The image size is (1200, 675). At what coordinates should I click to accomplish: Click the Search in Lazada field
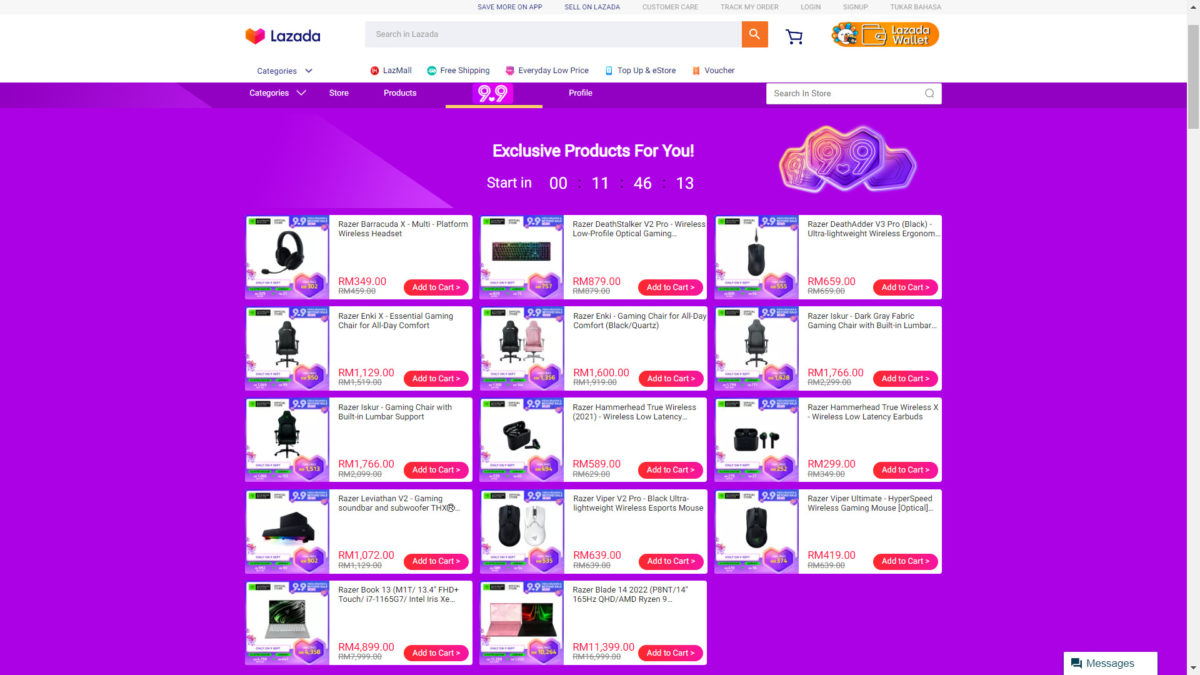point(553,34)
